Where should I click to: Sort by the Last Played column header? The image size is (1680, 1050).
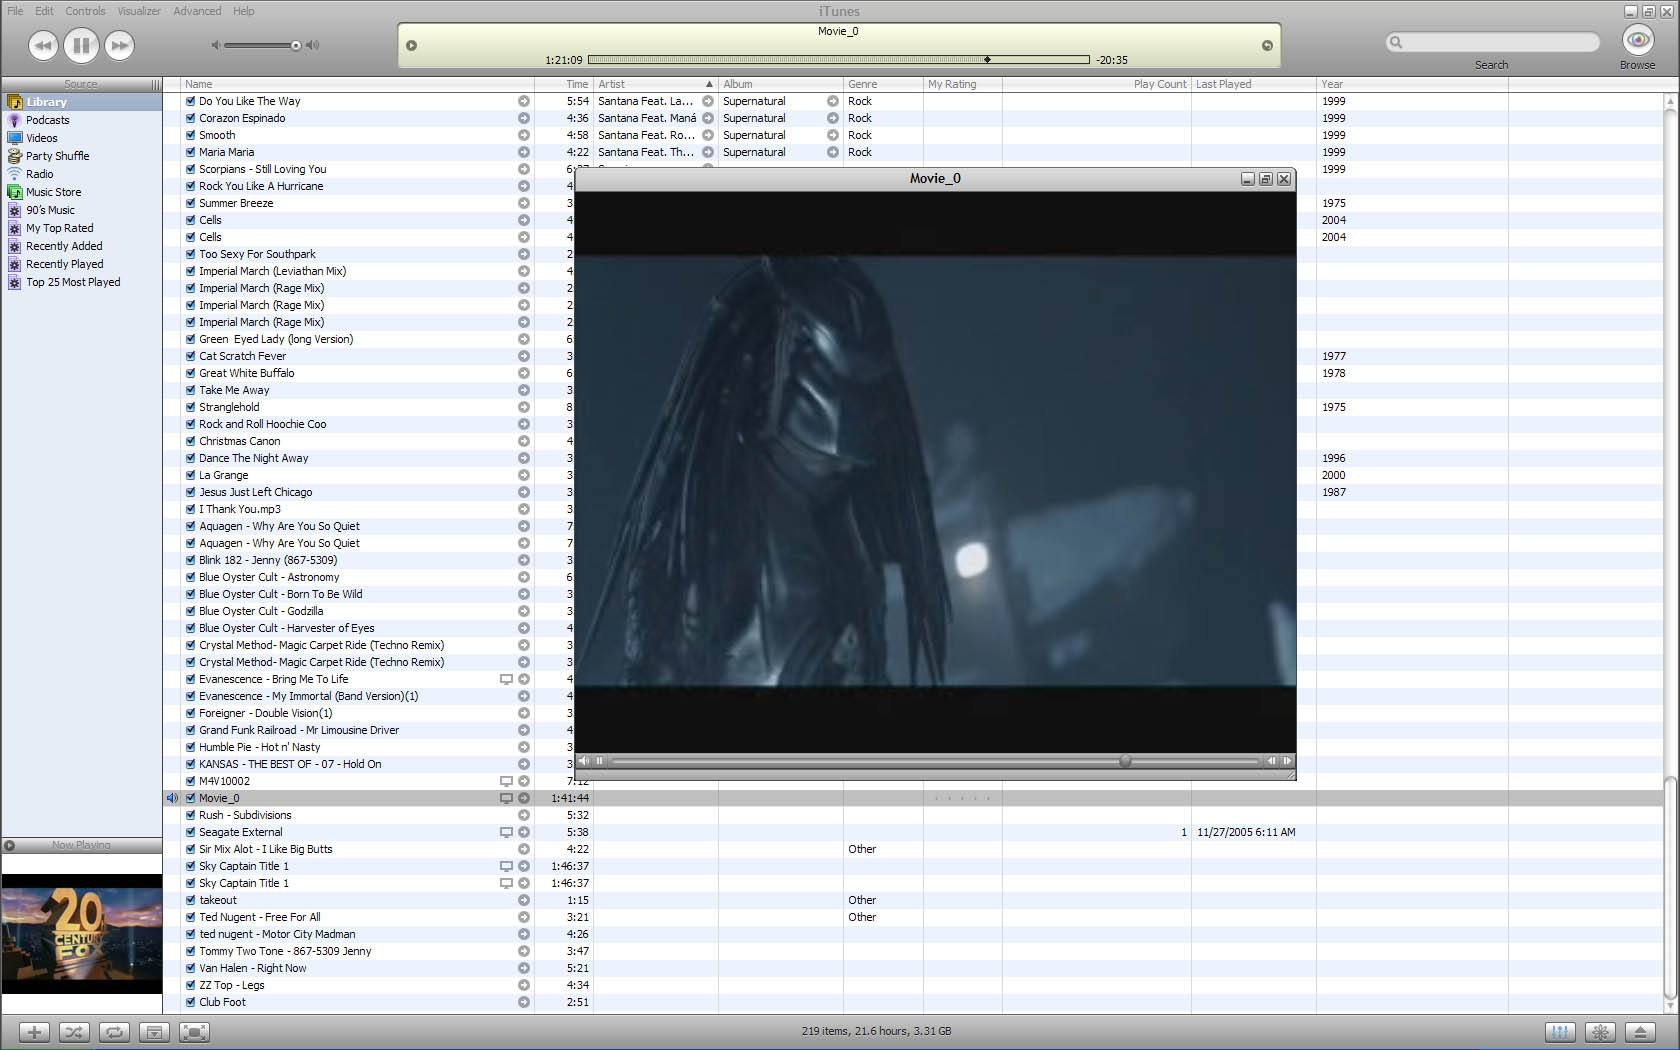pos(1253,84)
